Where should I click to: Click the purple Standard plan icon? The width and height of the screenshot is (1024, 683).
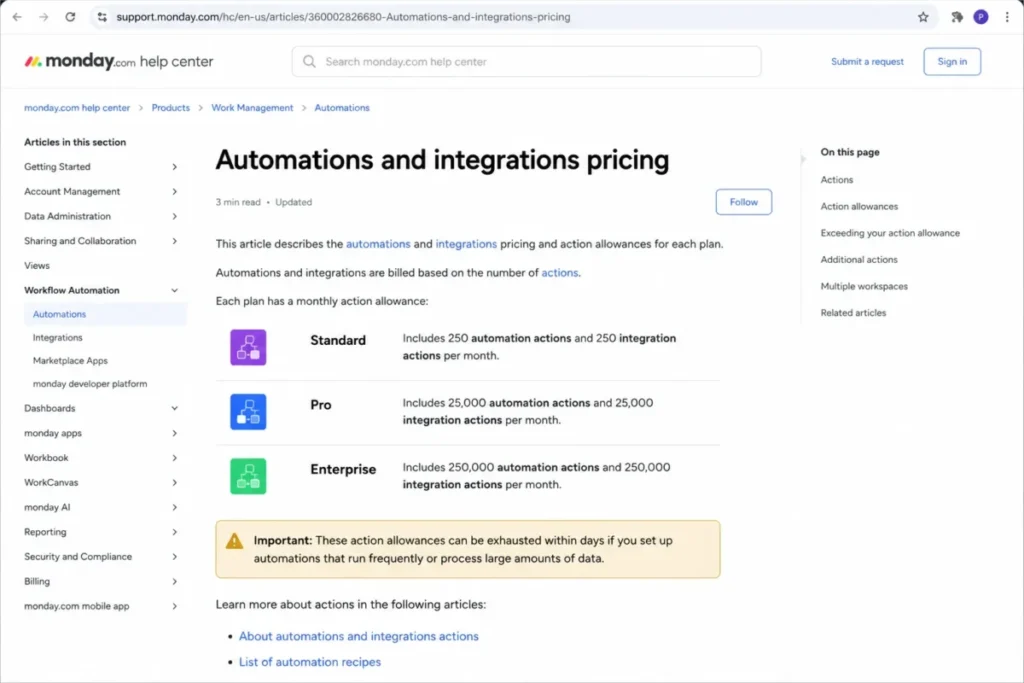248,347
